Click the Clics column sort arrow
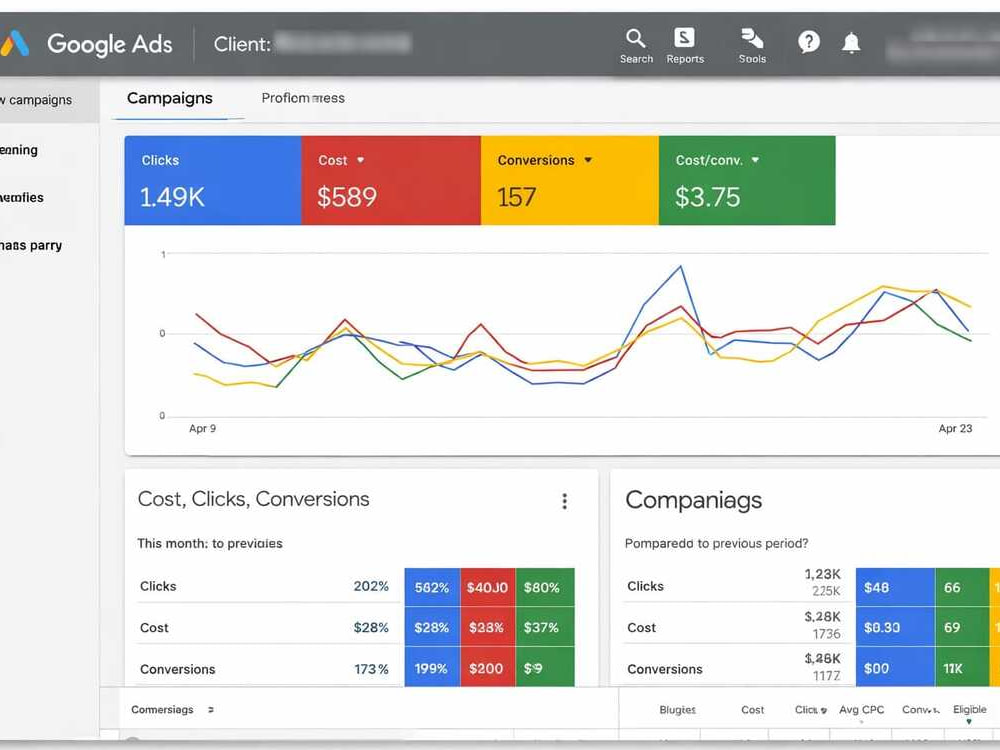 click(823, 710)
